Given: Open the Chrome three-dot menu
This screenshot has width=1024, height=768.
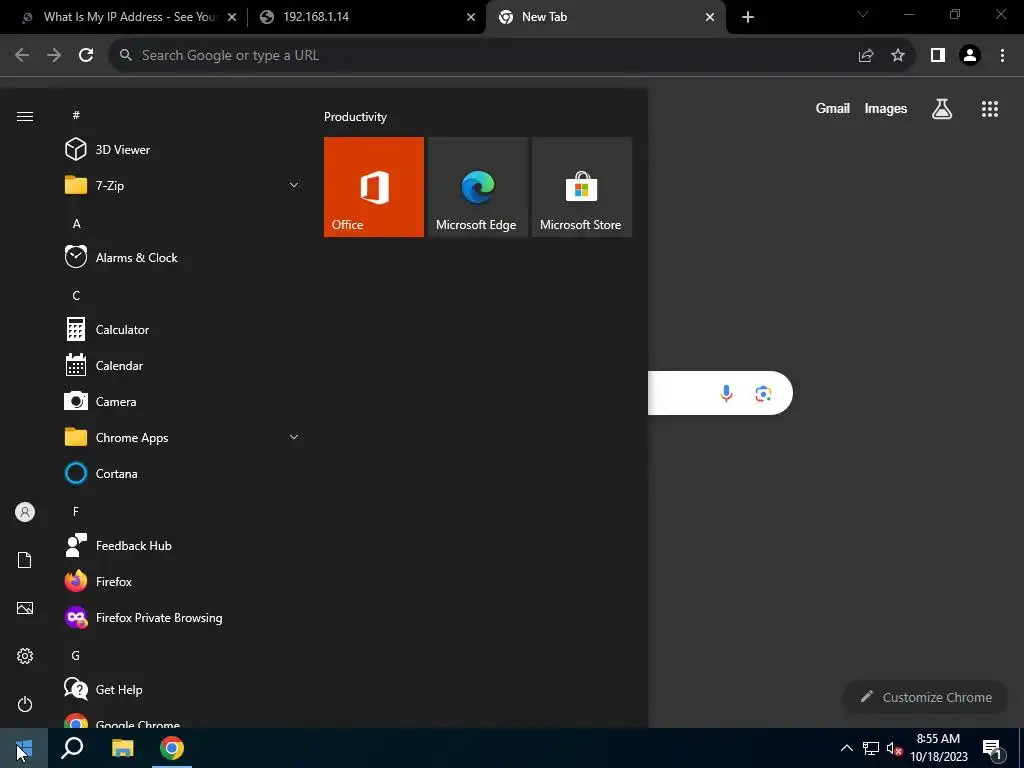Looking at the screenshot, I should (x=1002, y=56).
